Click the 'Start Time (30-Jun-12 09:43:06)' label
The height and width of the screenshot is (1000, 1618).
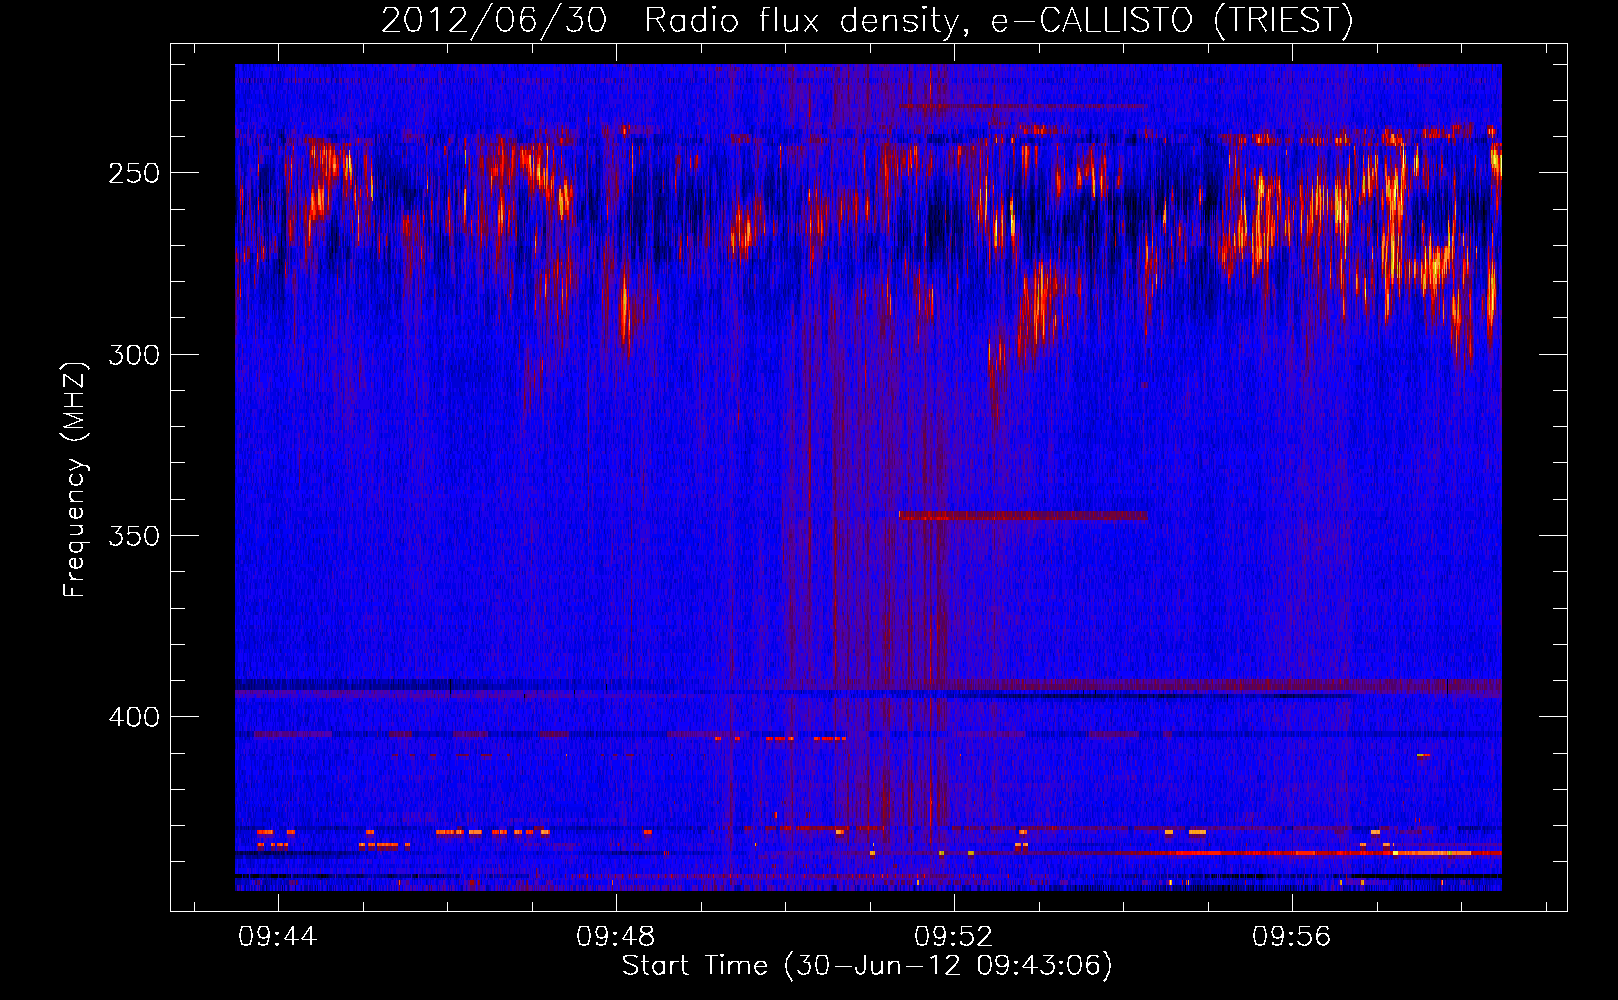click(x=867, y=966)
